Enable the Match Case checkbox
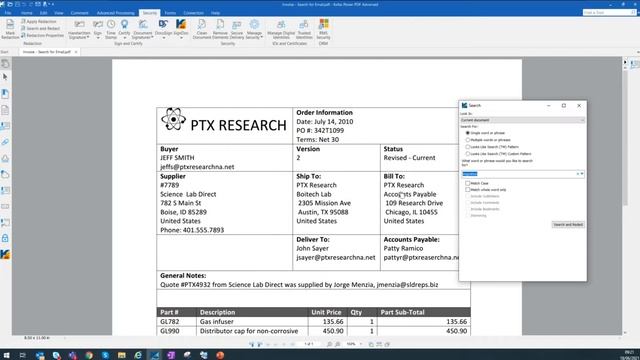 tap(468, 183)
